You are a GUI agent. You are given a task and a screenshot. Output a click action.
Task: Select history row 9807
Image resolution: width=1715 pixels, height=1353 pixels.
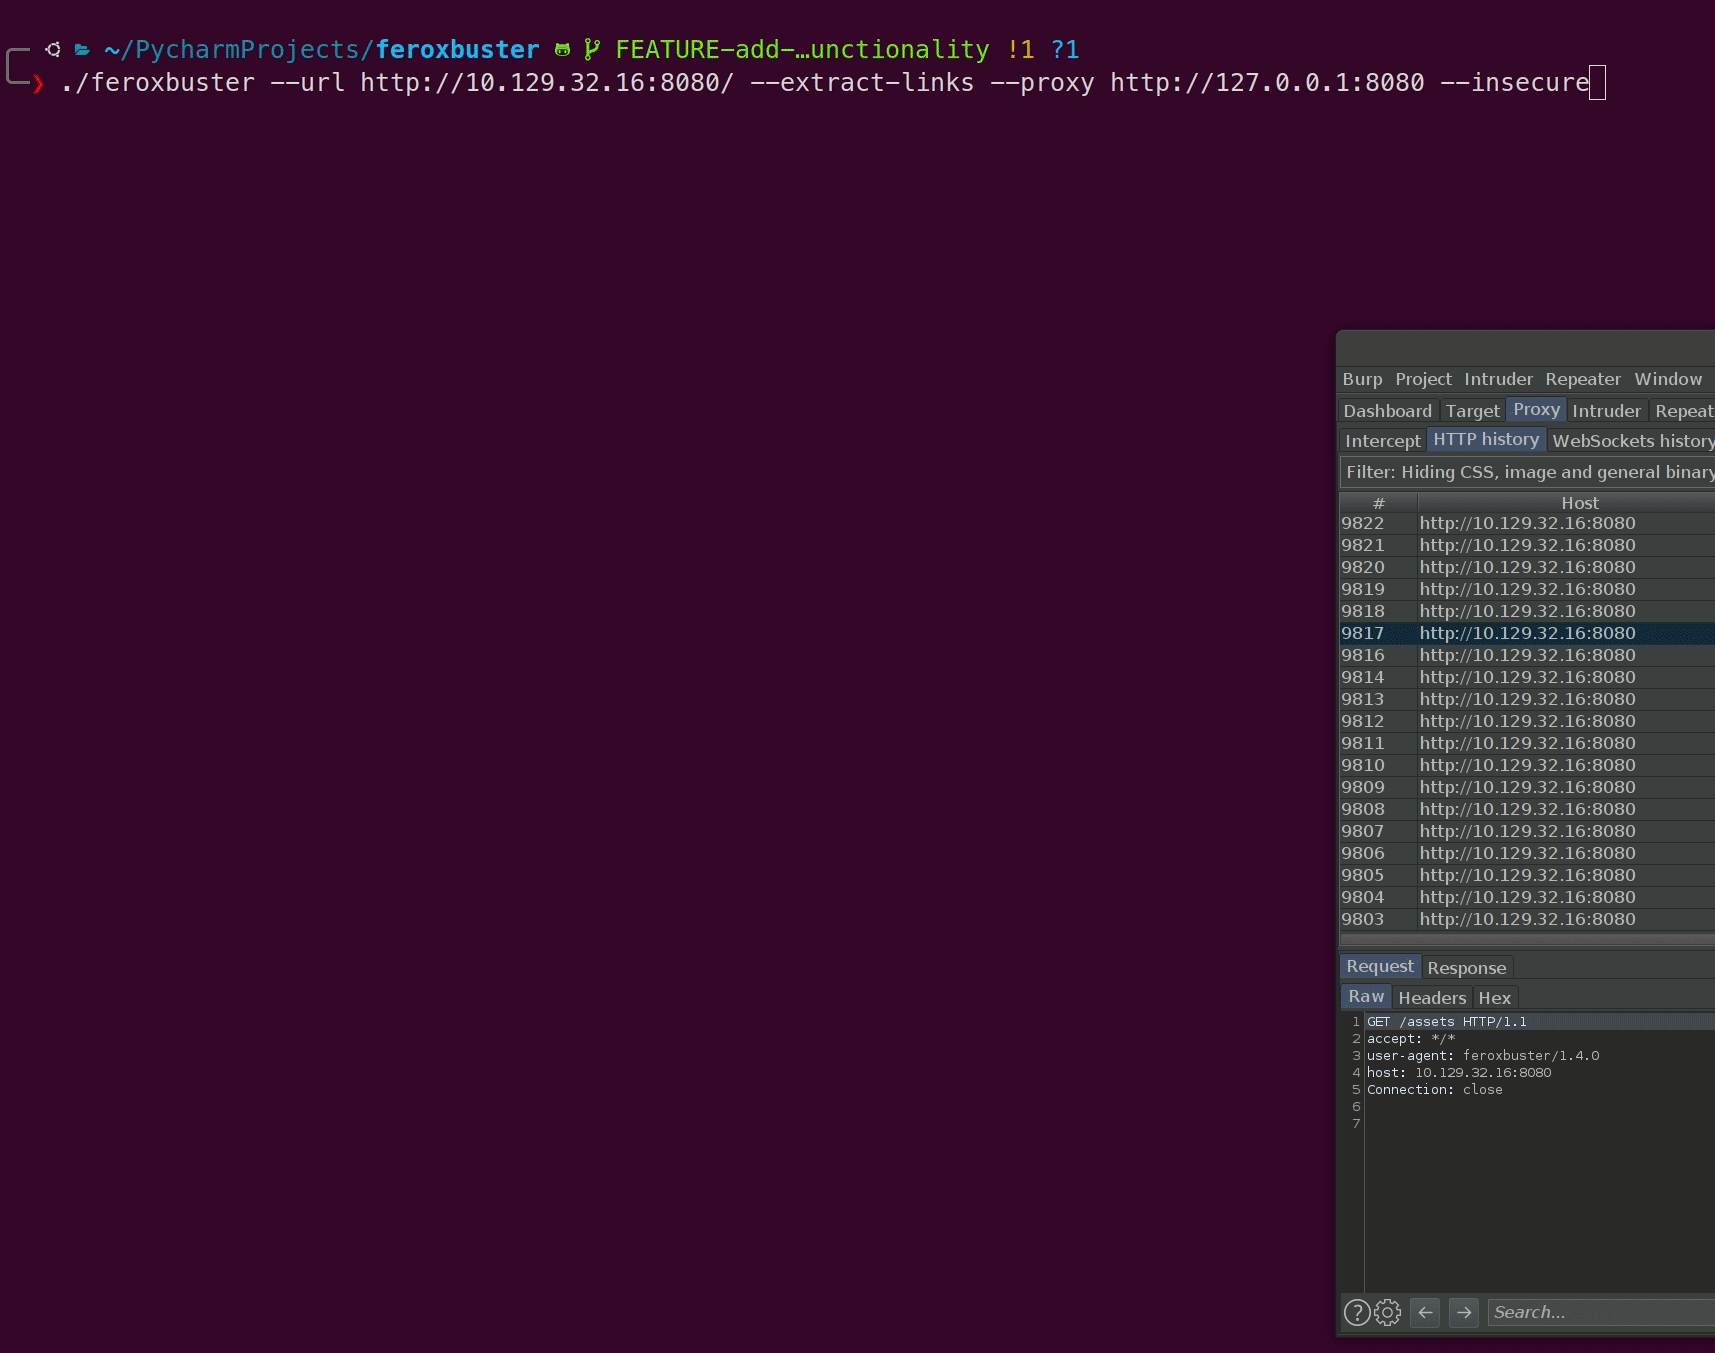[x=1527, y=831]
